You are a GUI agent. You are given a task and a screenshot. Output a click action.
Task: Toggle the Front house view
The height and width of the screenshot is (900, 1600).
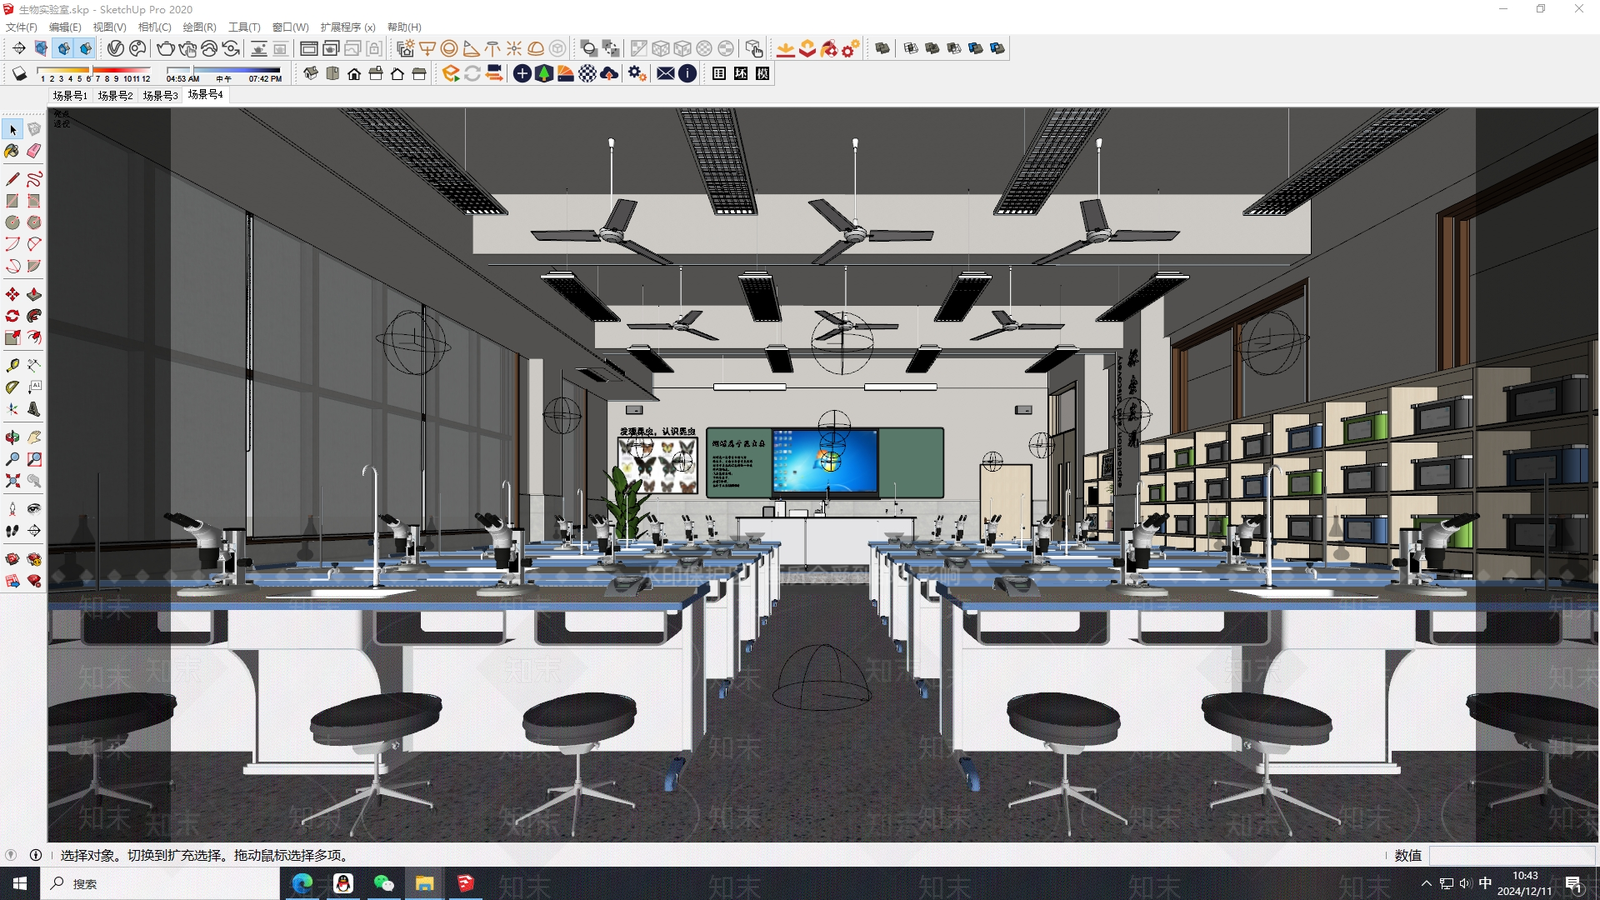pyautogui.click(x=354, y=74)
